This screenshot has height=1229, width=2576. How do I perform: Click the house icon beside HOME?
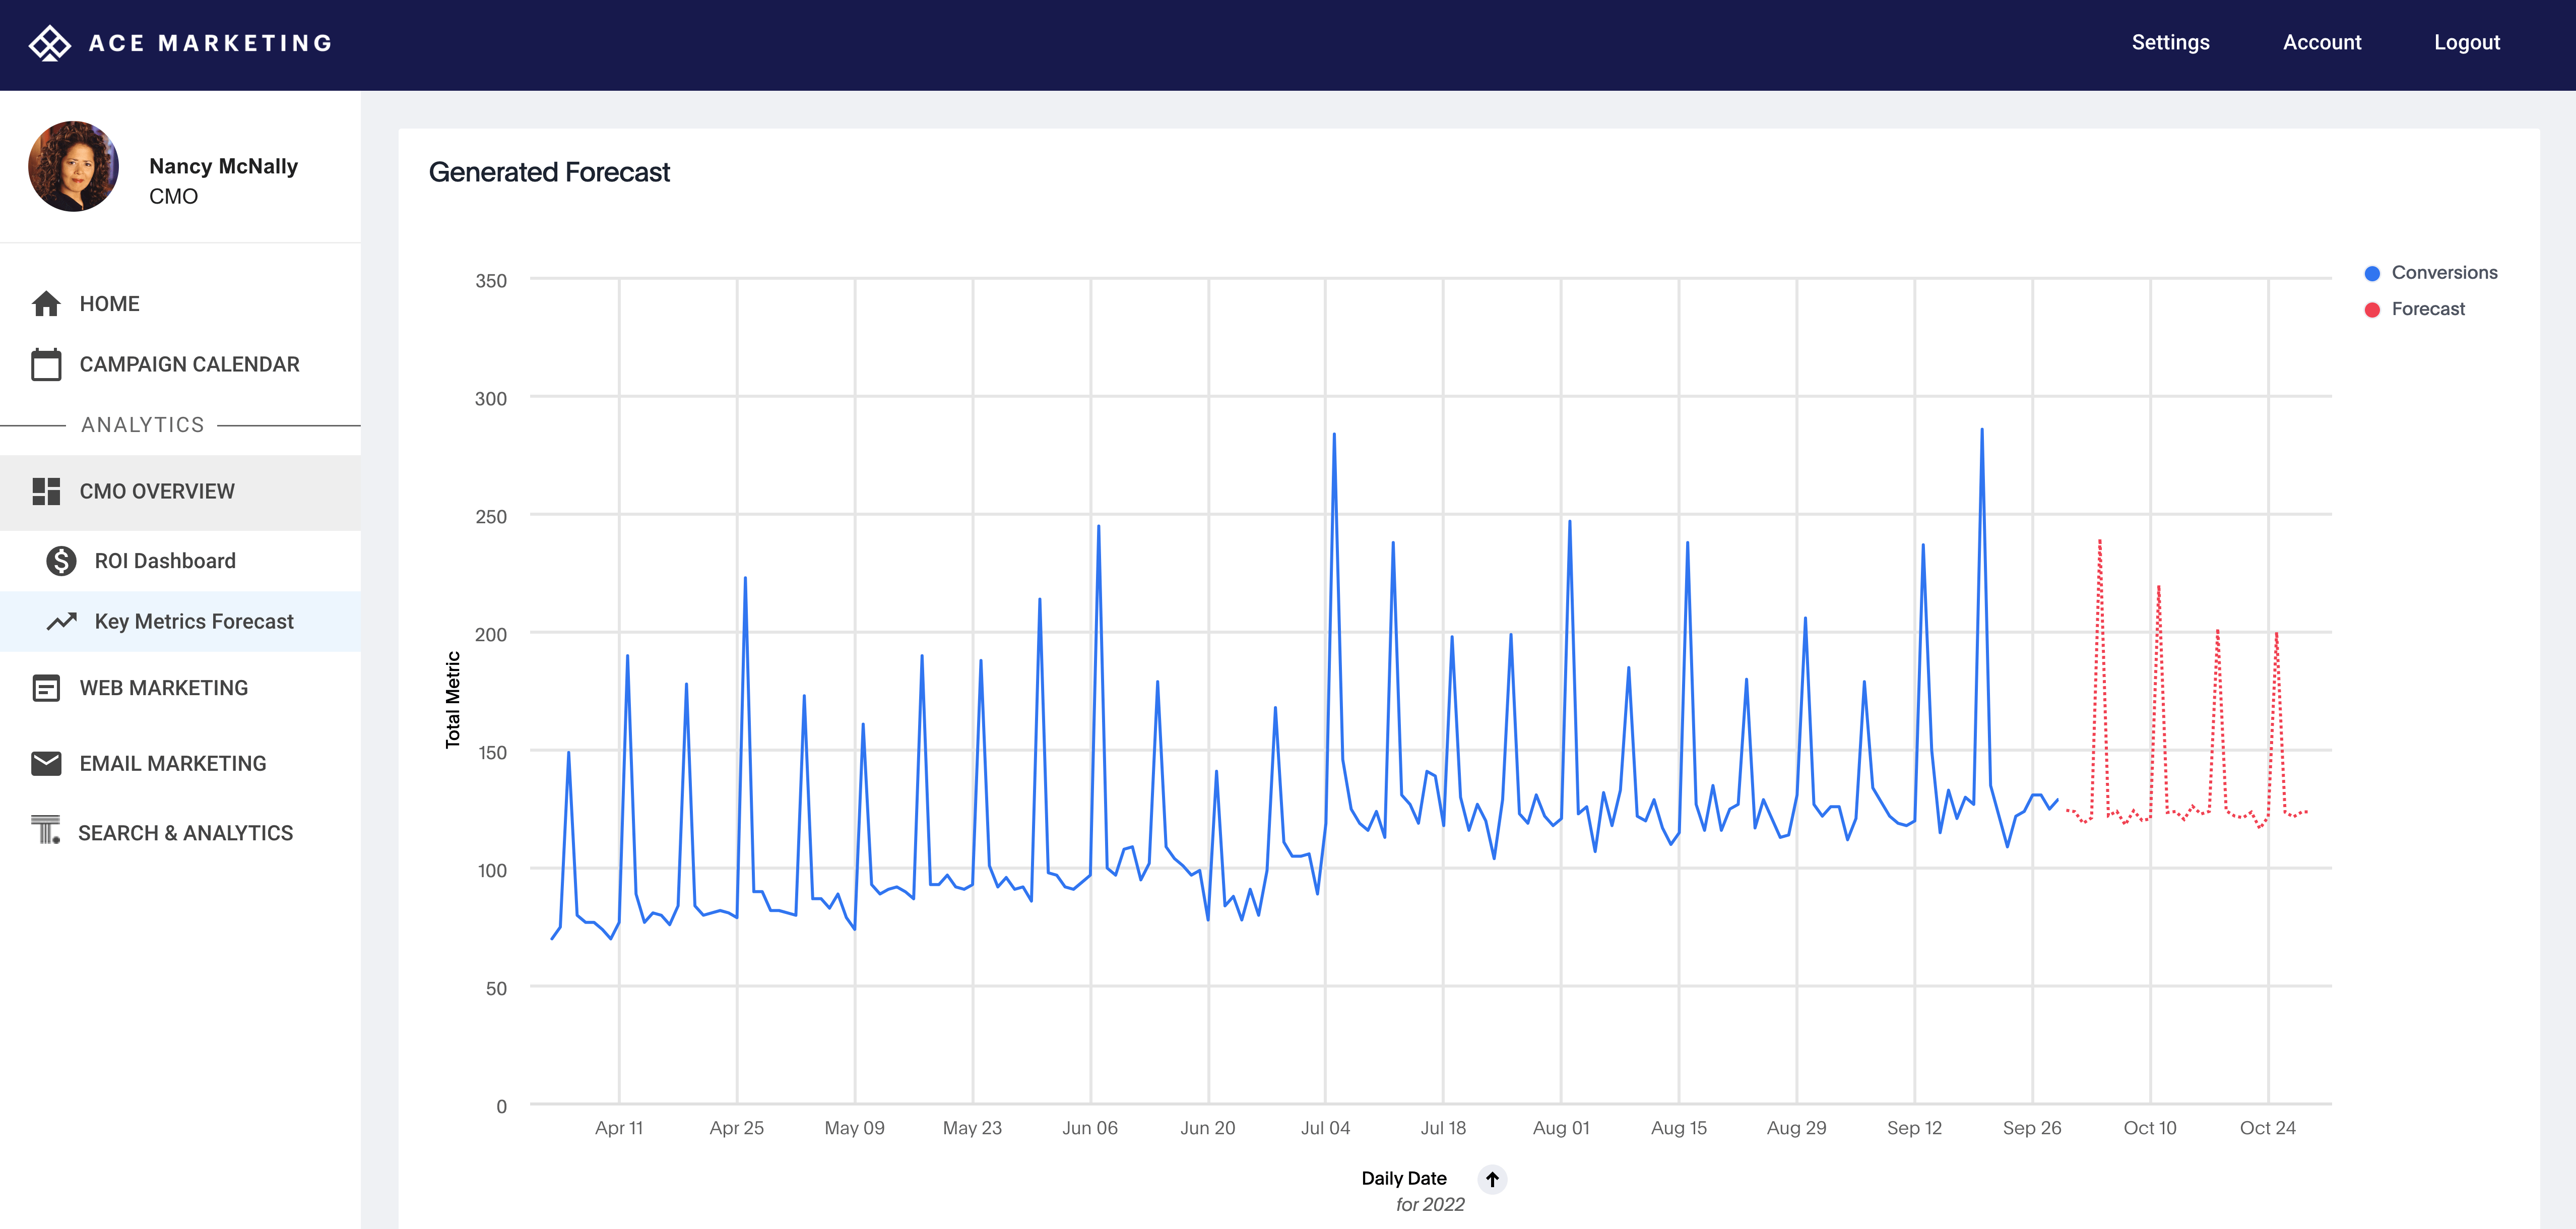pyautogui.click(x=46, y=304)
